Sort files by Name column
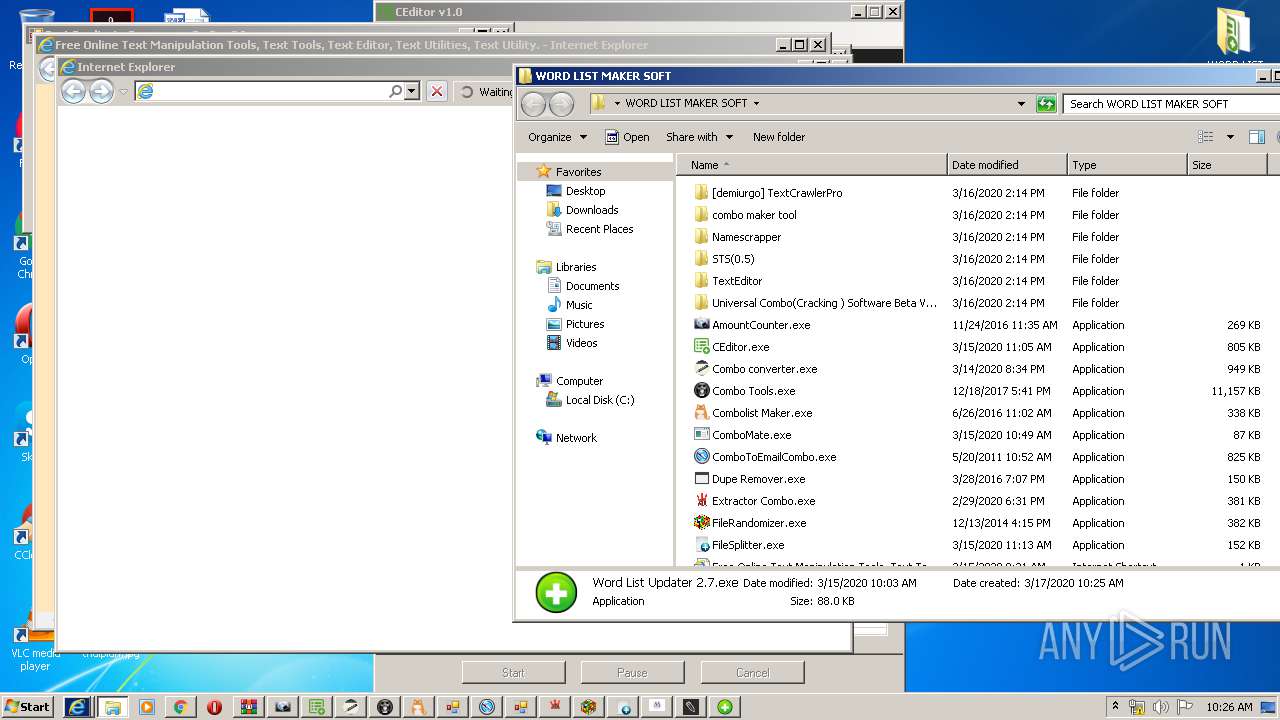Viewport: 1280px width, 720px height. coord(812,165)
